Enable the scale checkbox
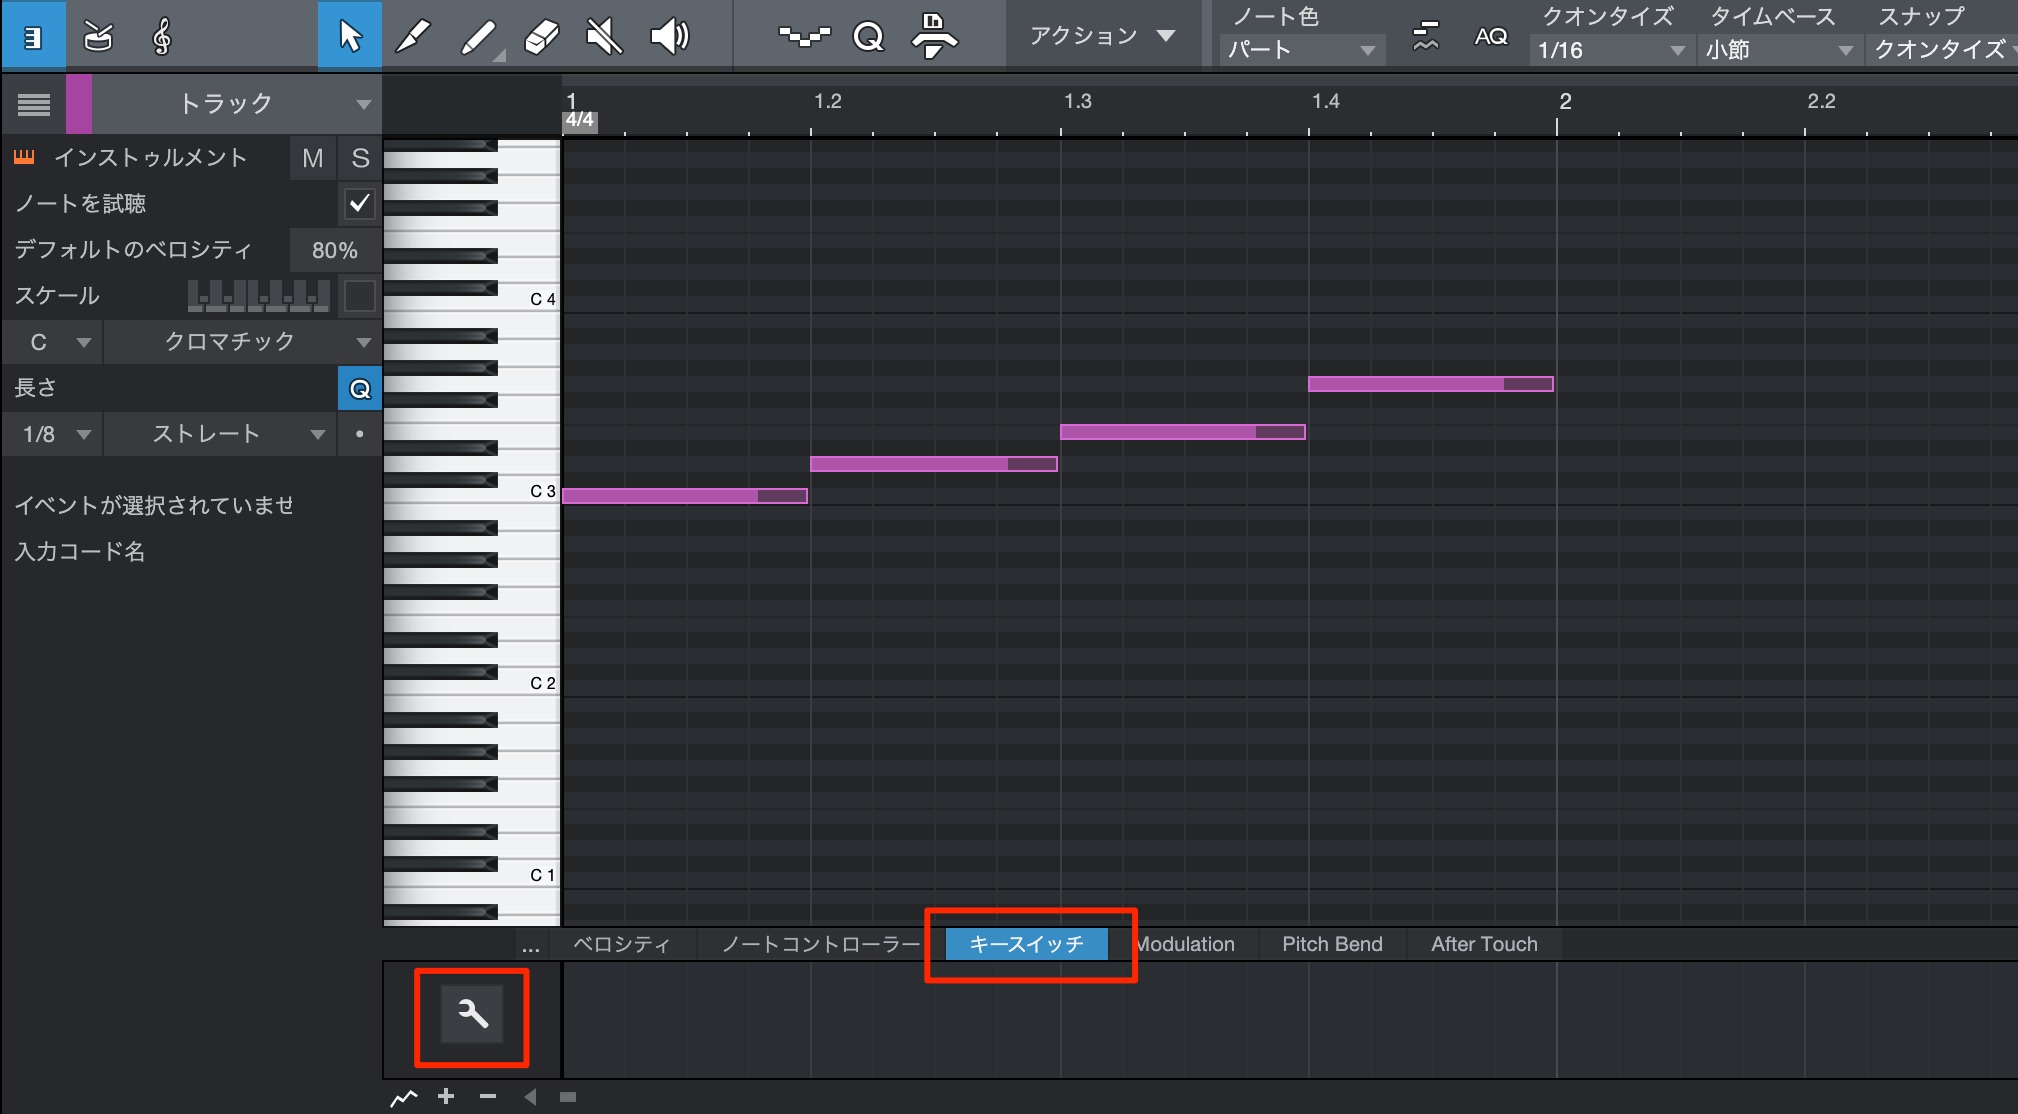 point(360,296)
